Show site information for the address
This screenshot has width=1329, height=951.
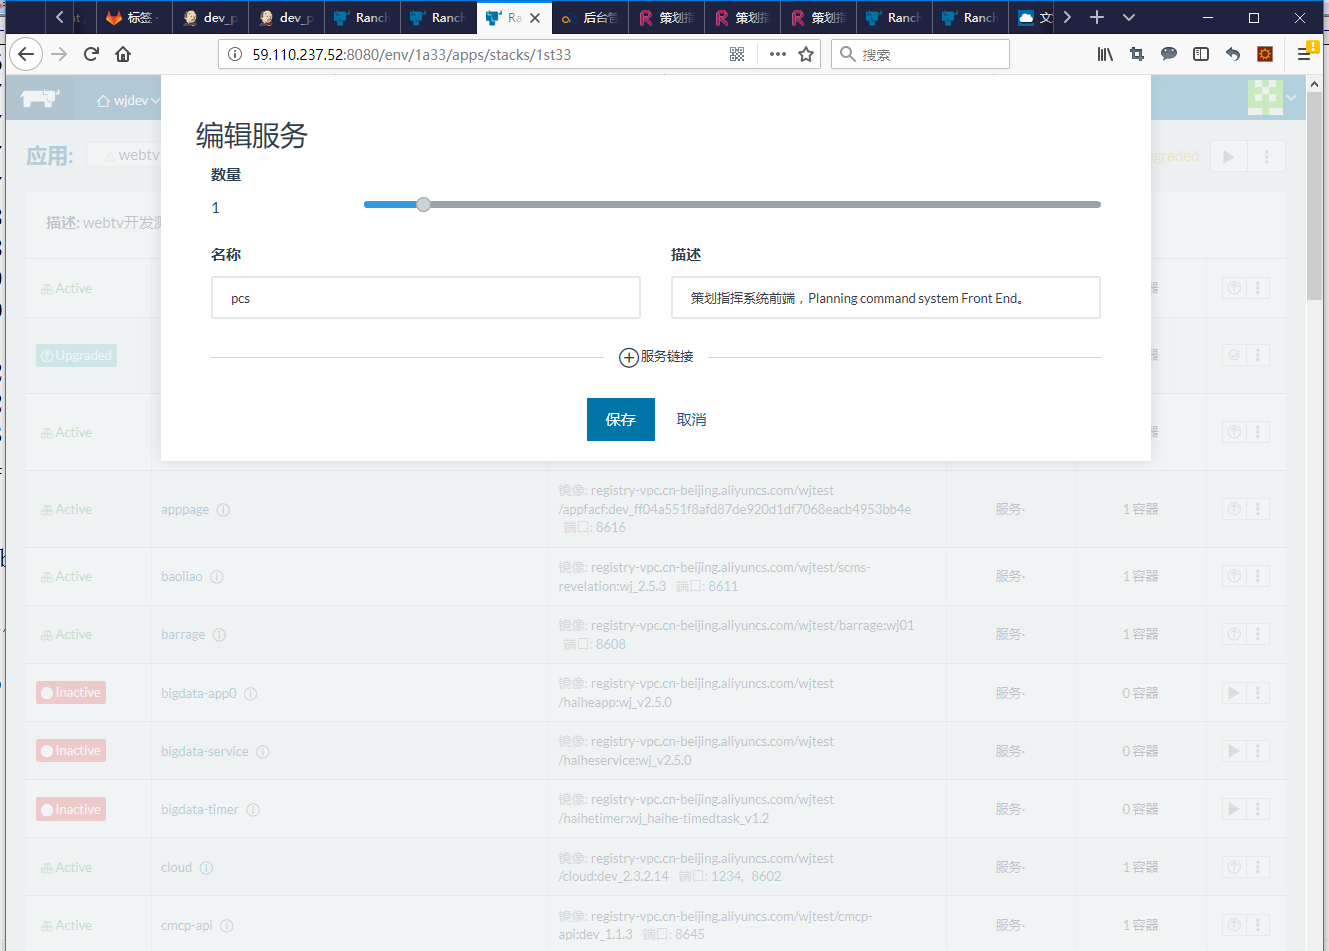[235, 54]
